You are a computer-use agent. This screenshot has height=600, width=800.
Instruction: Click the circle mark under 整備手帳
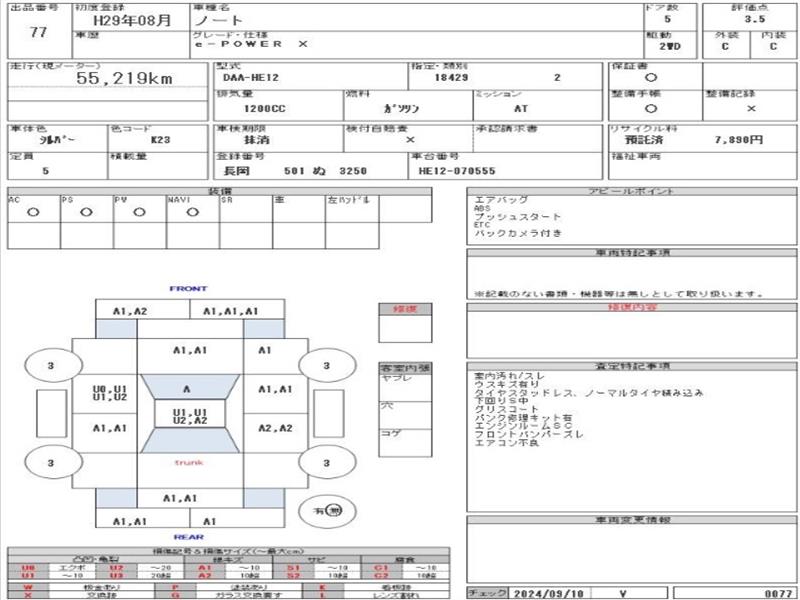(651, 109)
